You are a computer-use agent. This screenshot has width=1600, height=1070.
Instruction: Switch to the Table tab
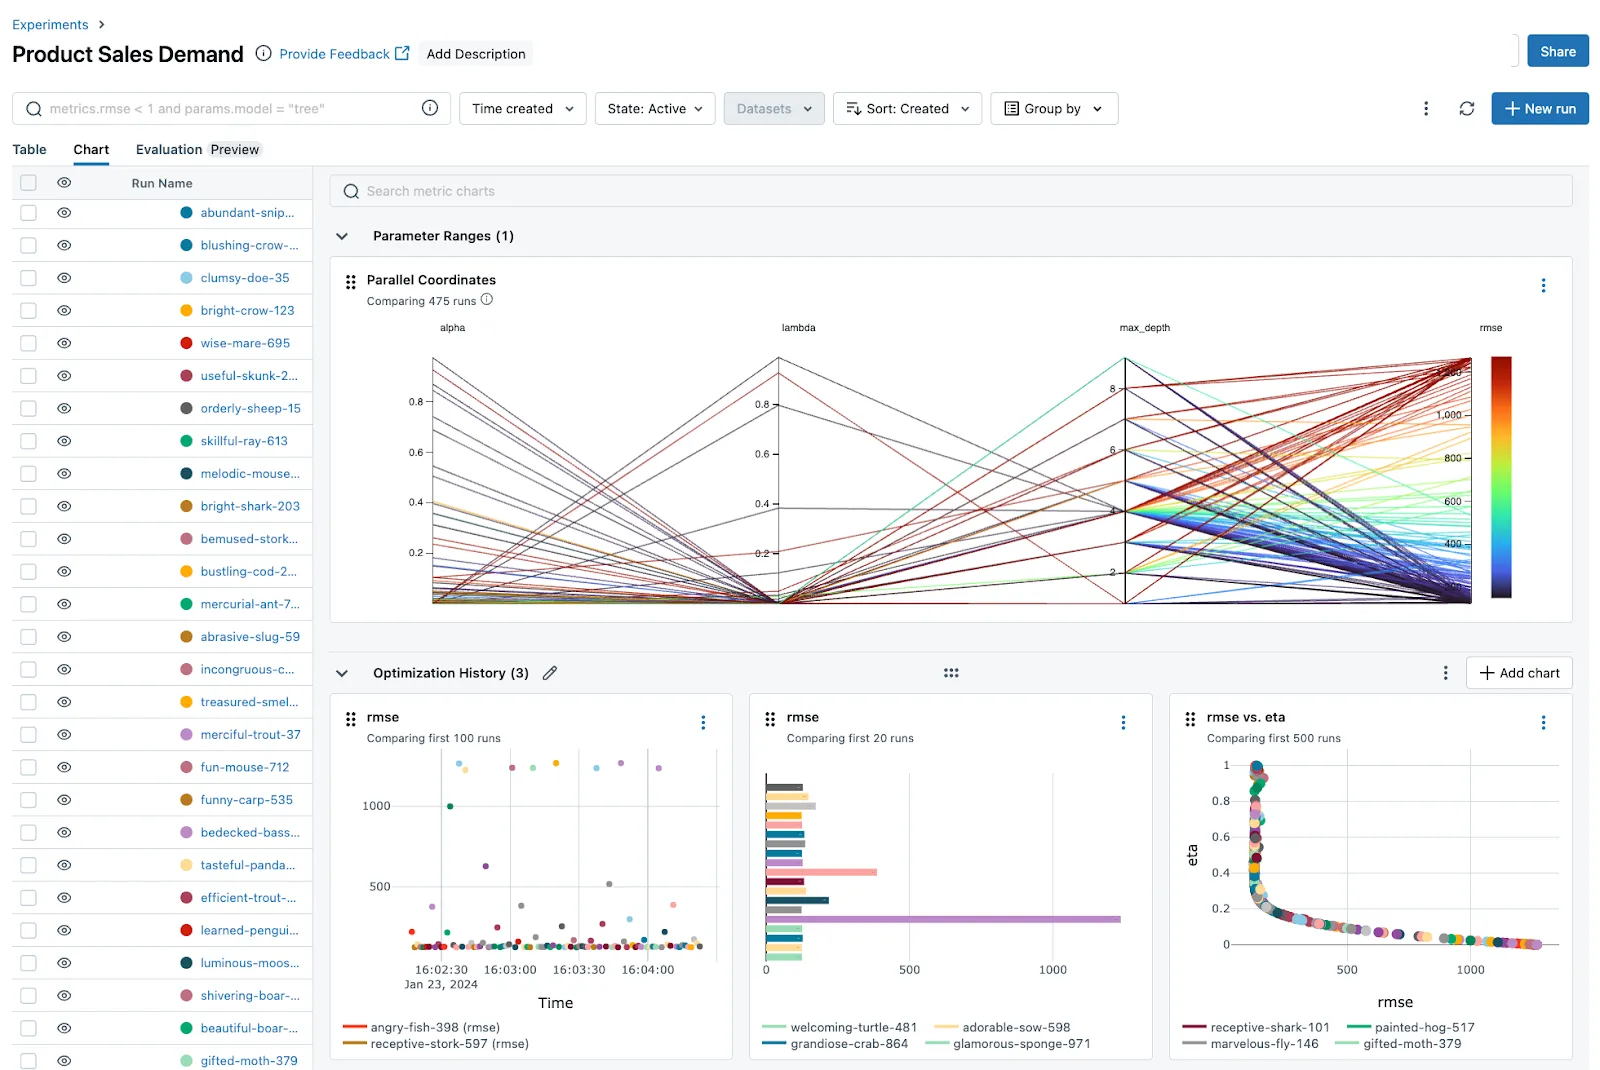pos(29,149)
